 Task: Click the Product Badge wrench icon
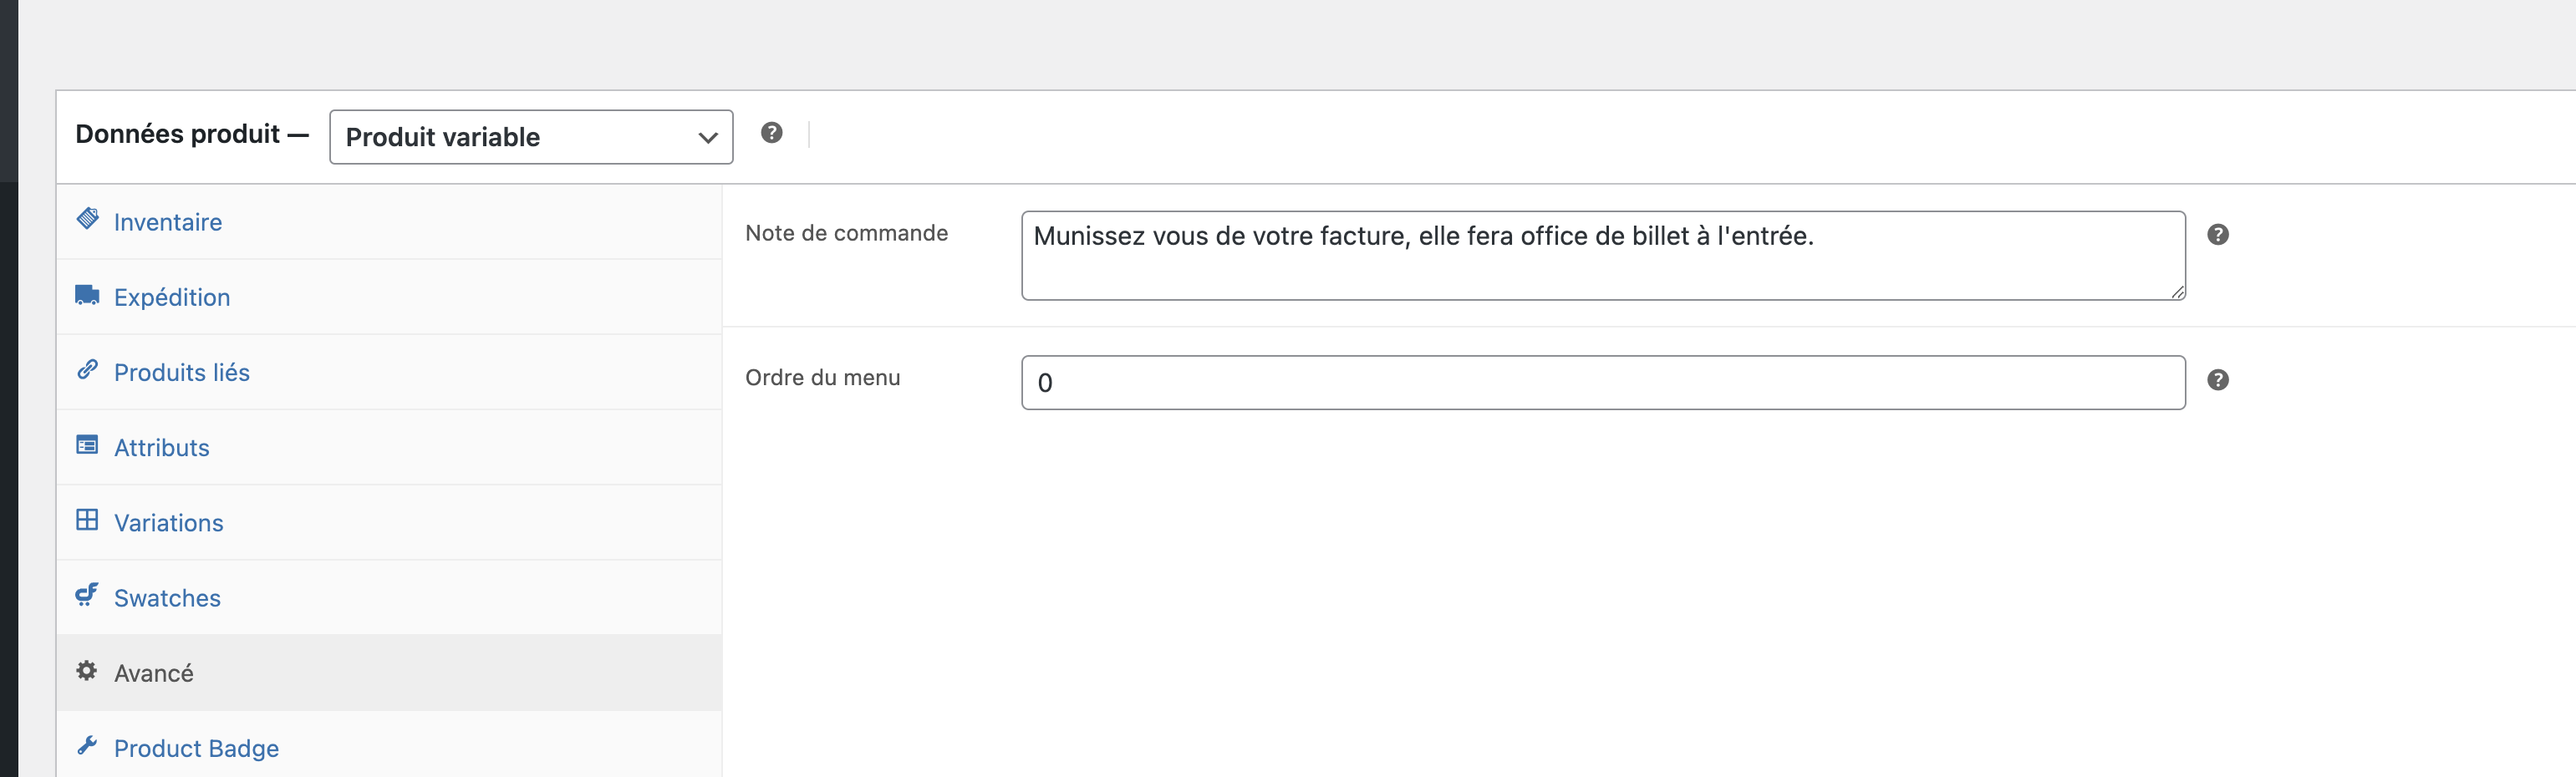pyautogui.click(x=87, y=746)
